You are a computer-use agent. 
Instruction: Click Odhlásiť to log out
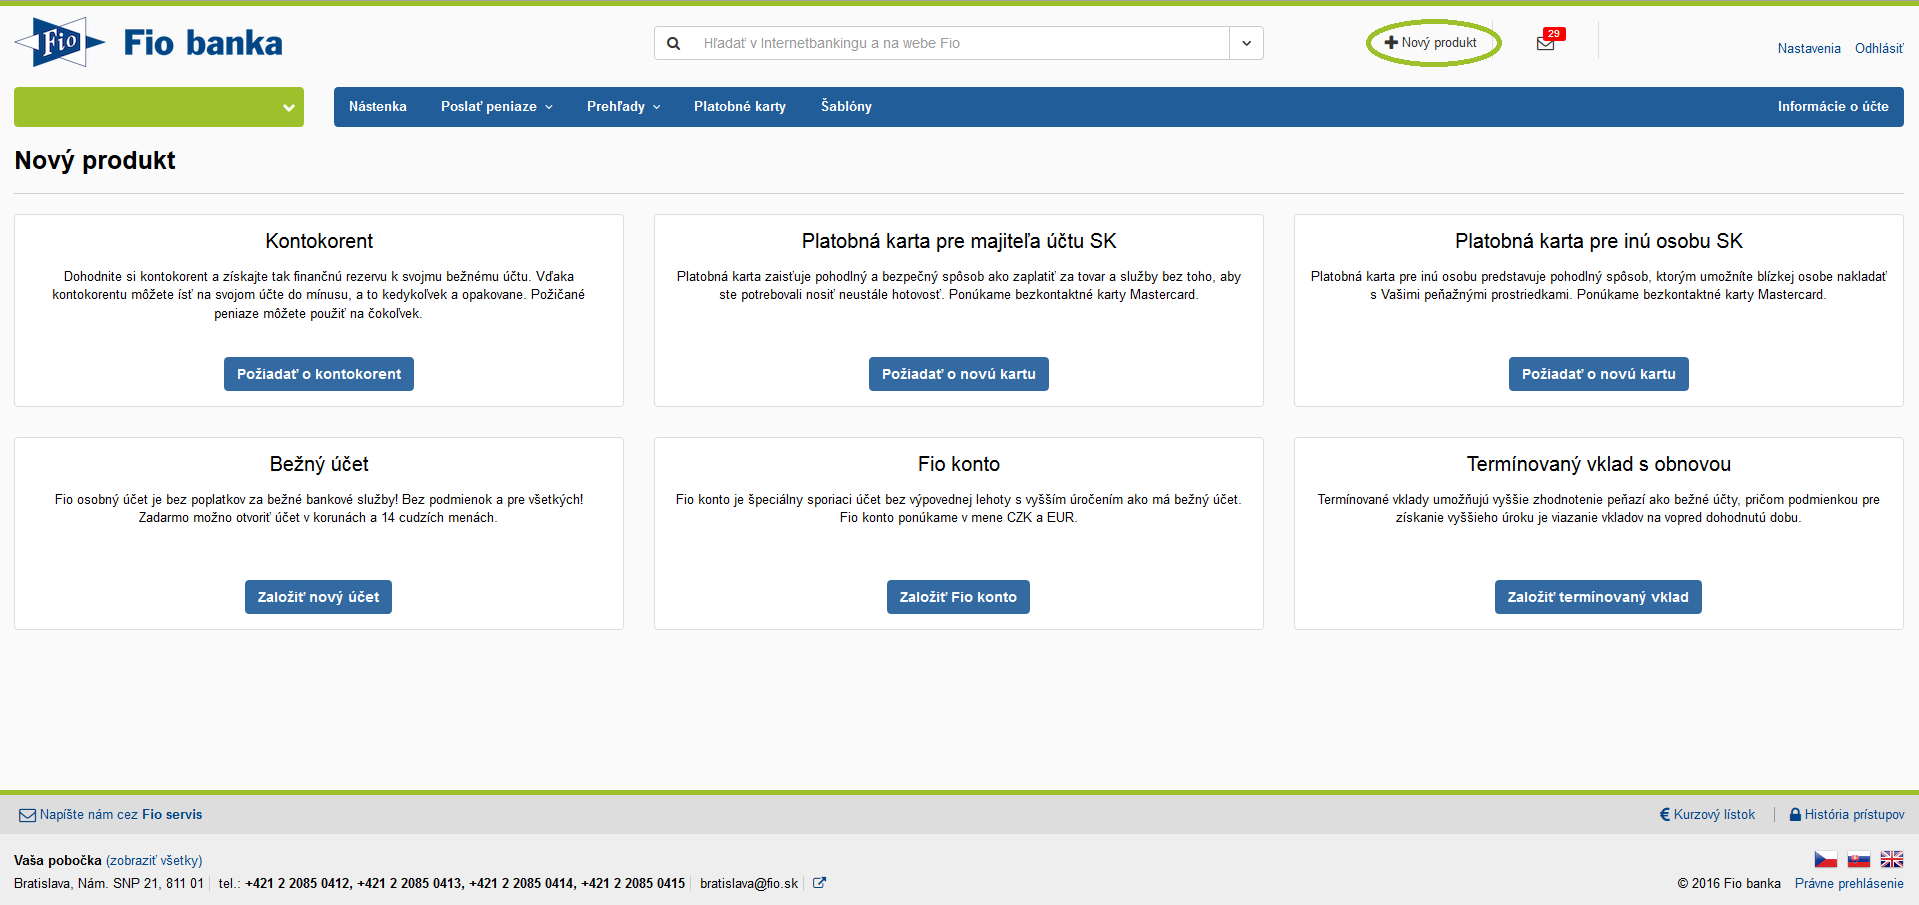point(1879,48)
